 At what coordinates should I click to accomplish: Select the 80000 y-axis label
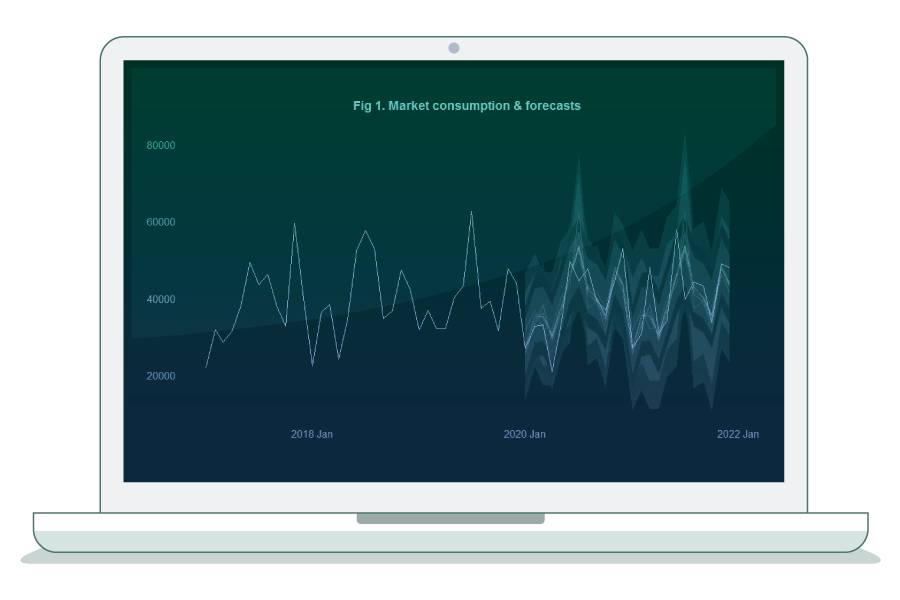tap(160, 145)
